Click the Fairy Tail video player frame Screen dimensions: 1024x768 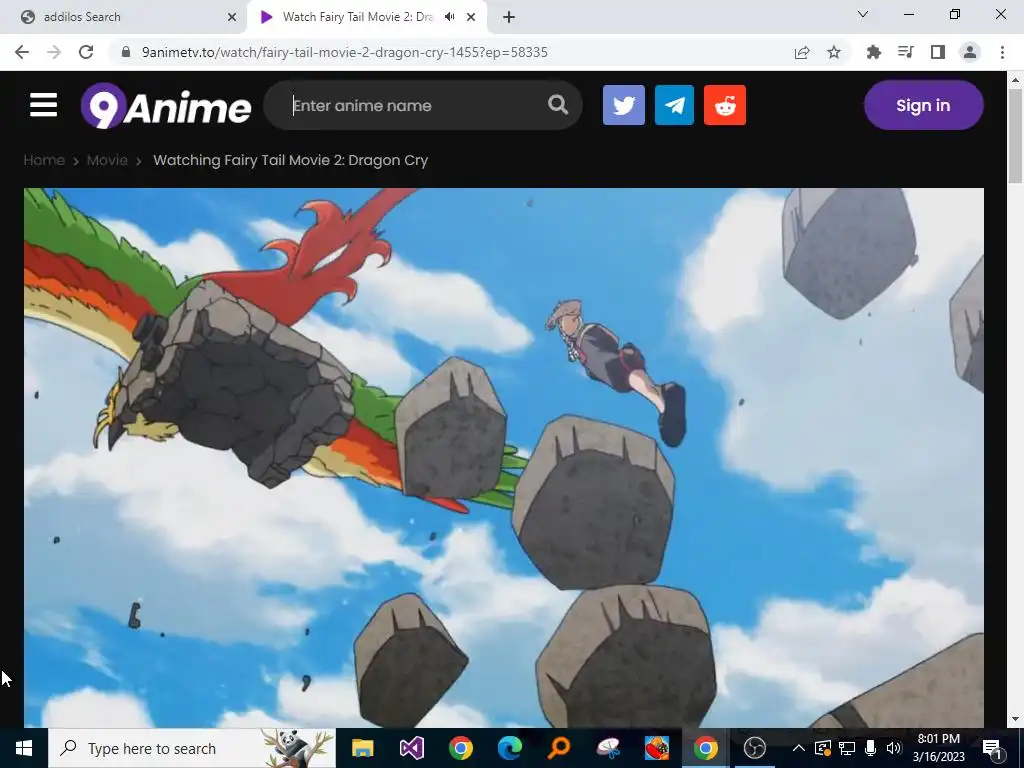(504, 457)
